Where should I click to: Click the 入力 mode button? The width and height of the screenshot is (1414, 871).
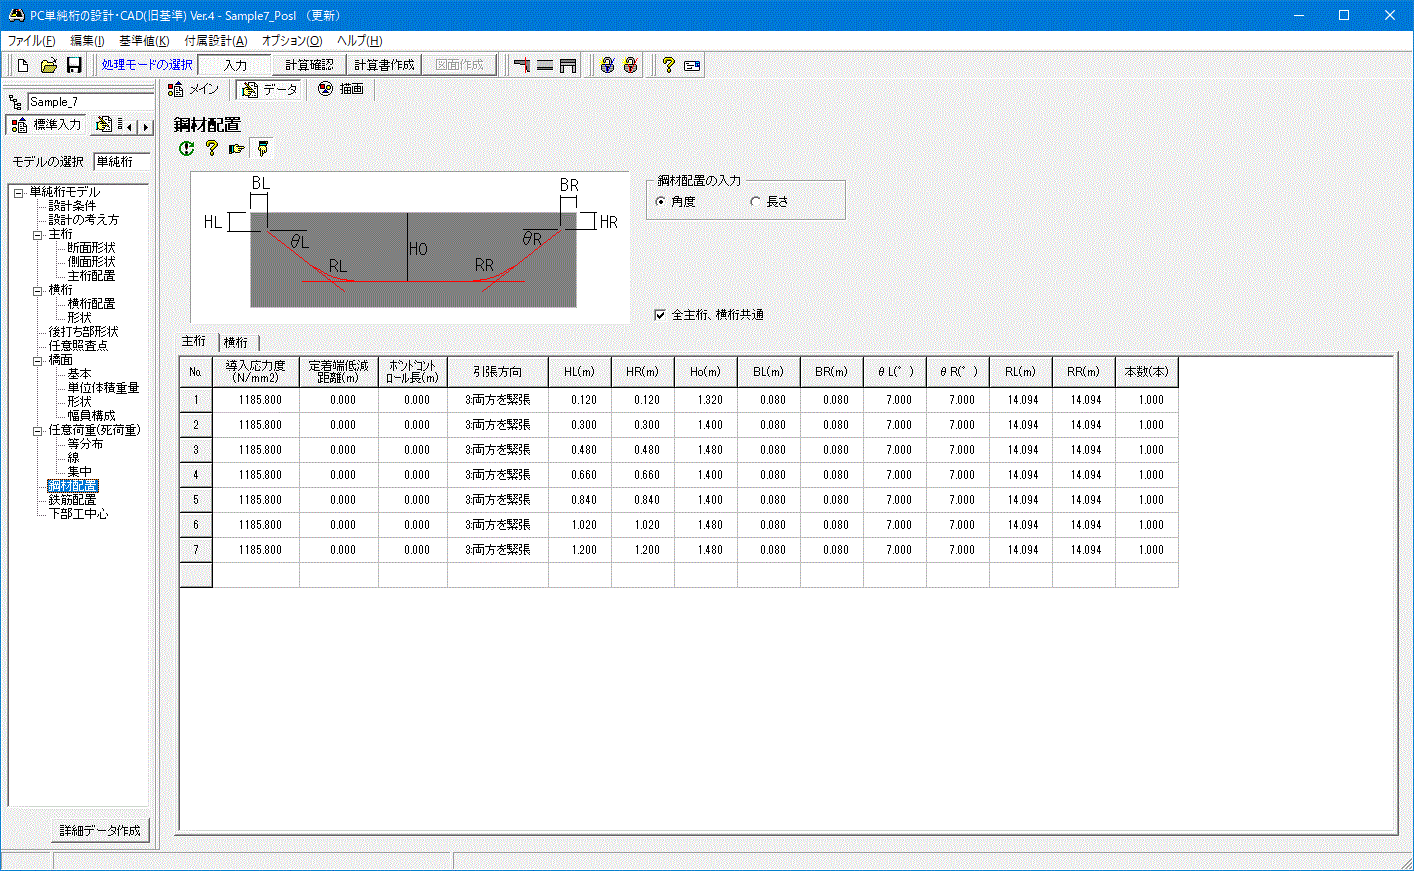pos(235,65)
